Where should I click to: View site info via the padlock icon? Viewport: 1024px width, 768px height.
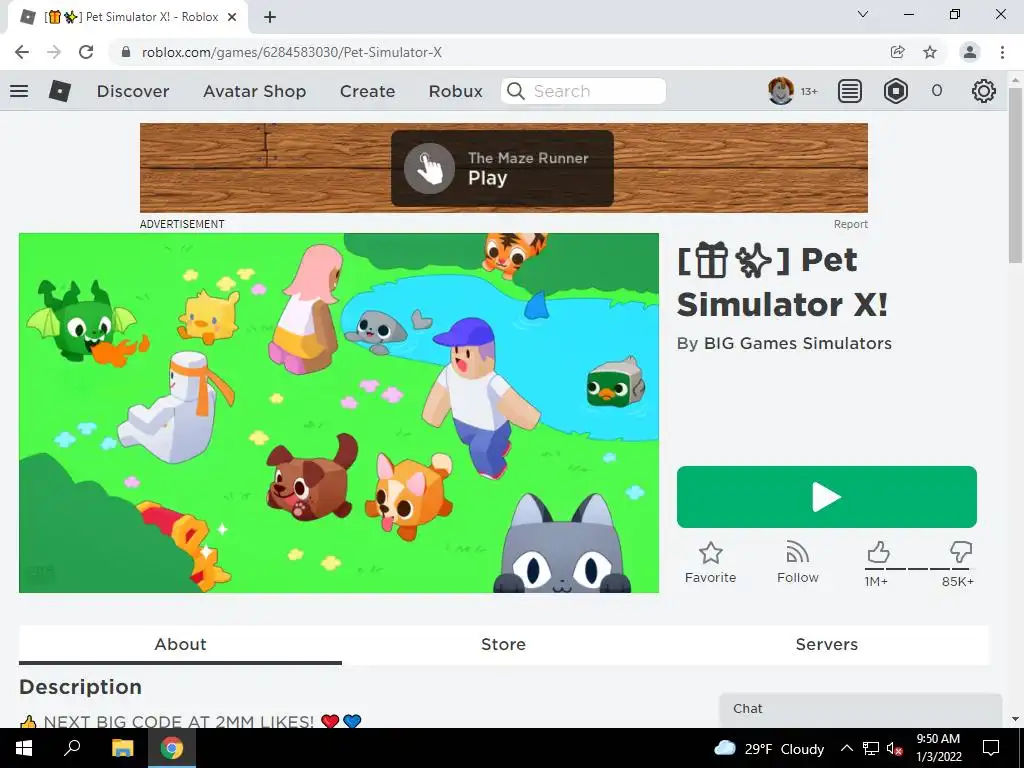[126, 52]
